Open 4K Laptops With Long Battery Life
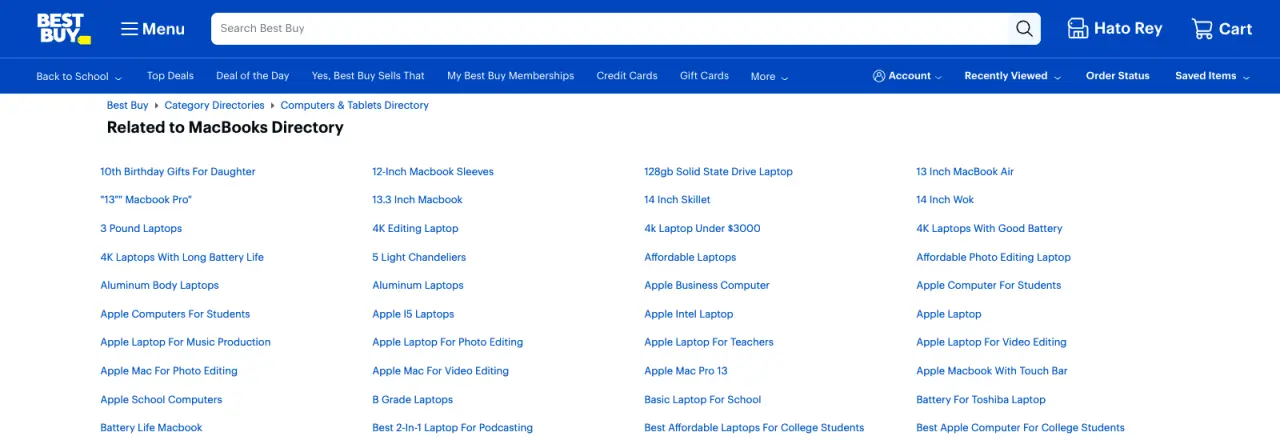The width and height of the screenshot is (1280, 440). pos(182,258)
